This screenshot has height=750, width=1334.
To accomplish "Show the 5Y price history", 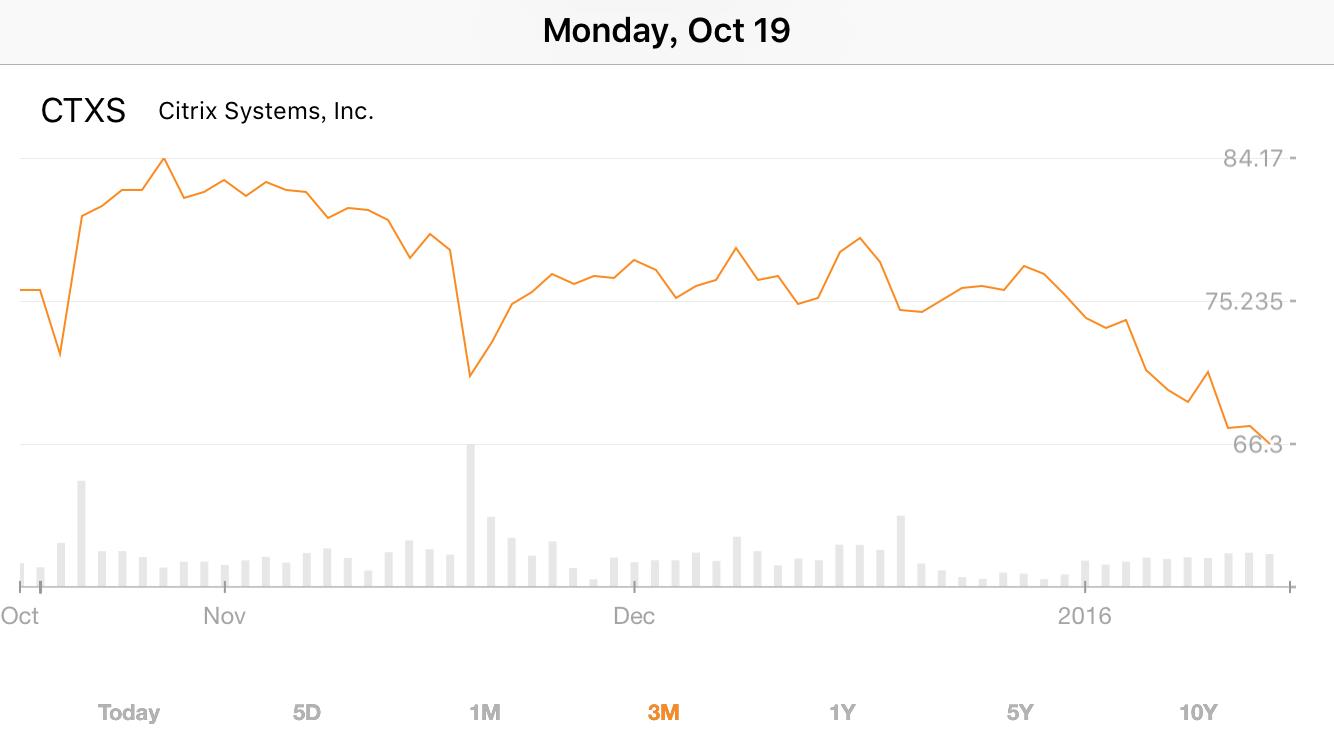I will (x=1019, y=712).
